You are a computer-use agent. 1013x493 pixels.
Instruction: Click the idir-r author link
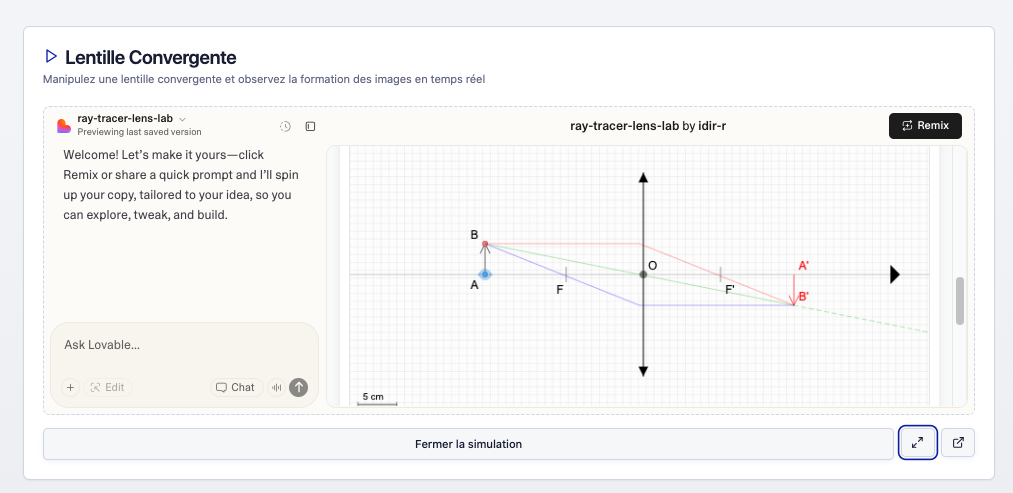pyautogui.click(x=711, y=126)
